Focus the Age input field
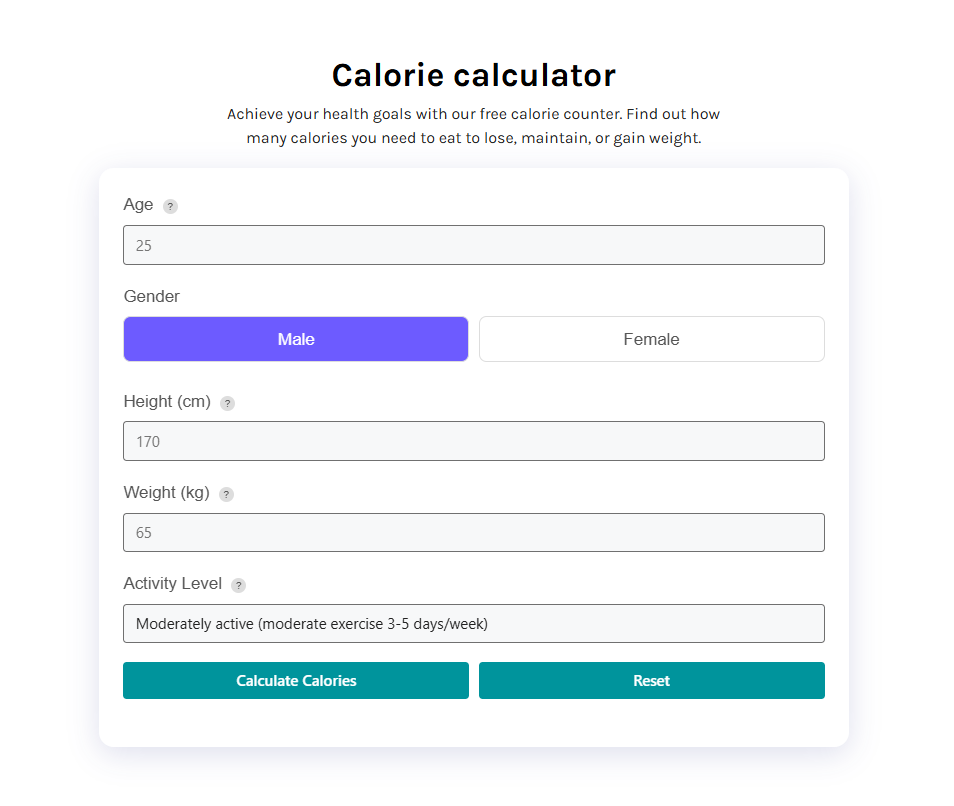 (473, 245)
